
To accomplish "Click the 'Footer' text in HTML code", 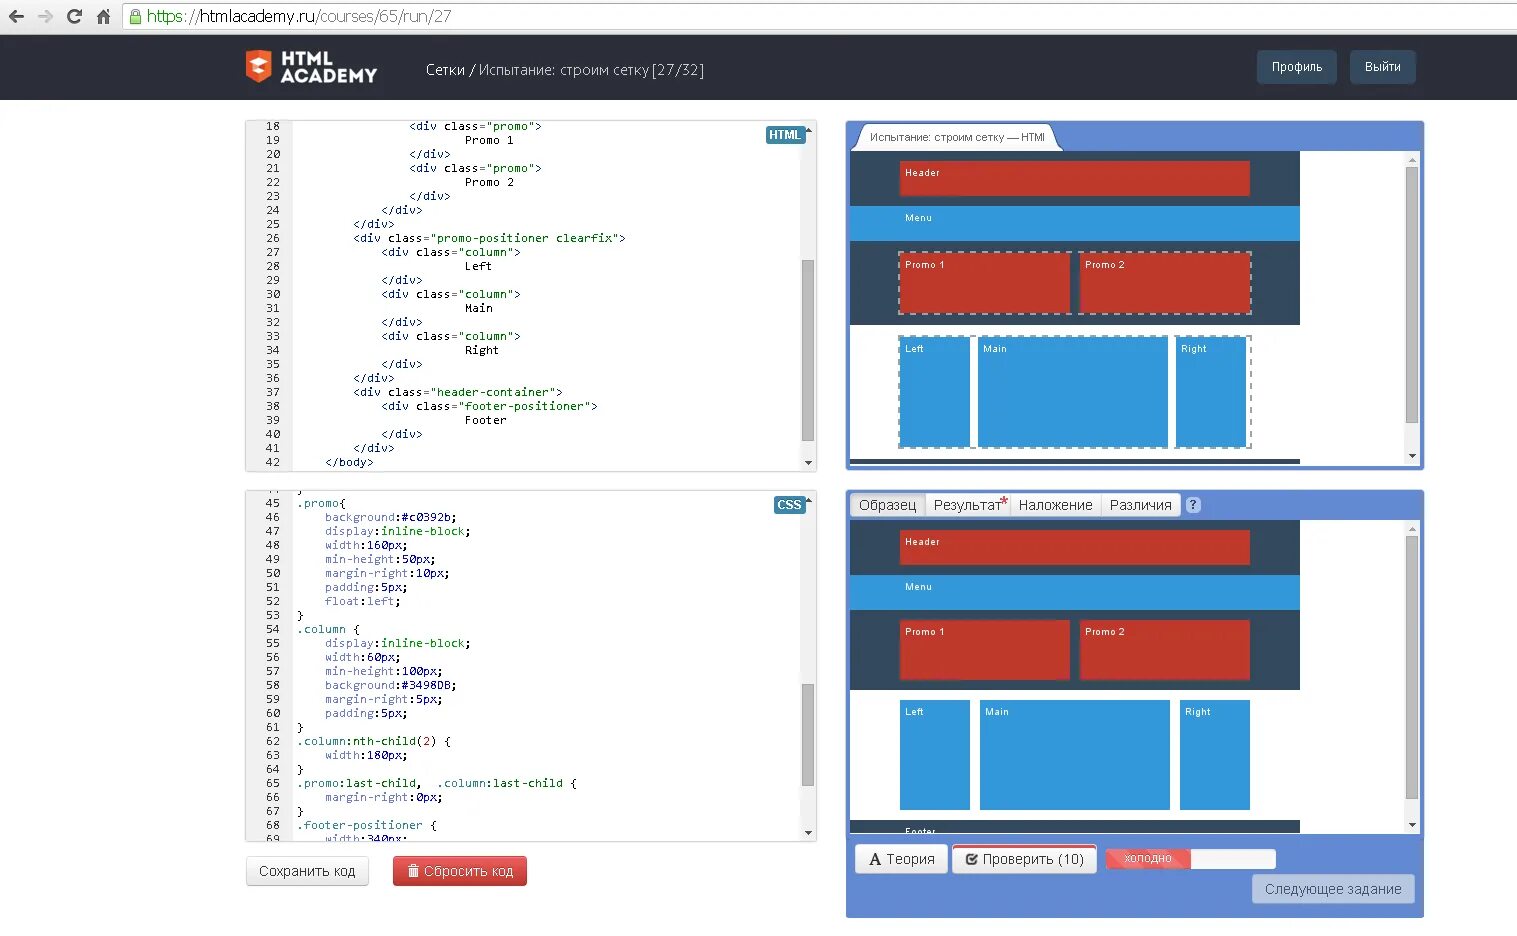I will point(485,420).
